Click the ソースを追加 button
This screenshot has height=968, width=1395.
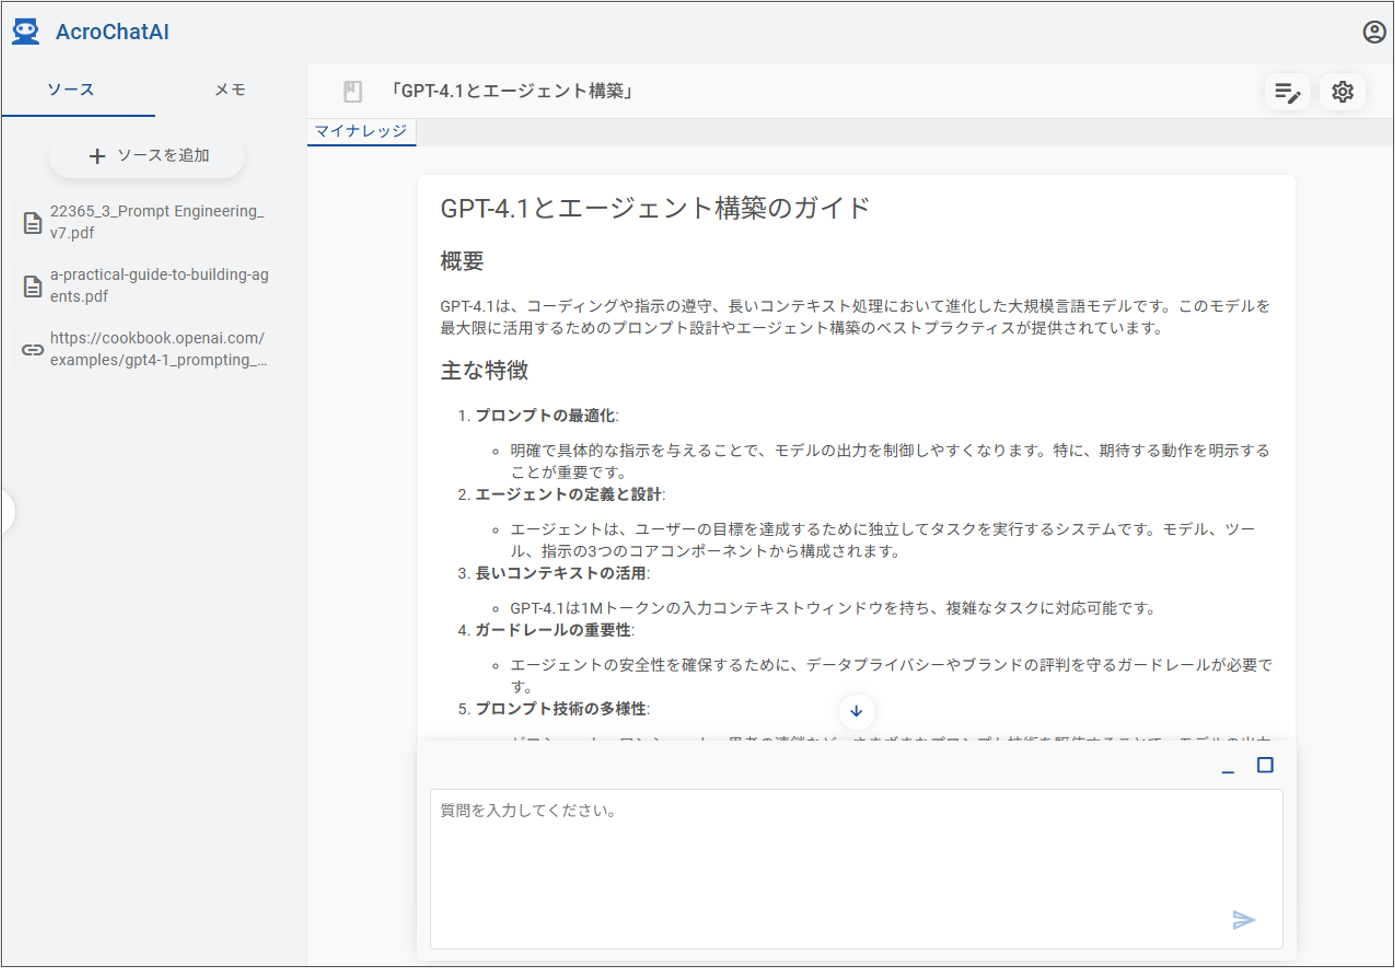(x=147, y=156)
